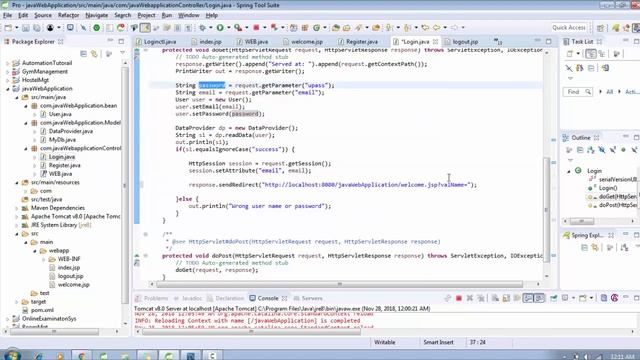Image resolution: width=640 pixels, height=360 pixels.
Task: Open the Refactor menu
Action: point(68,16)
